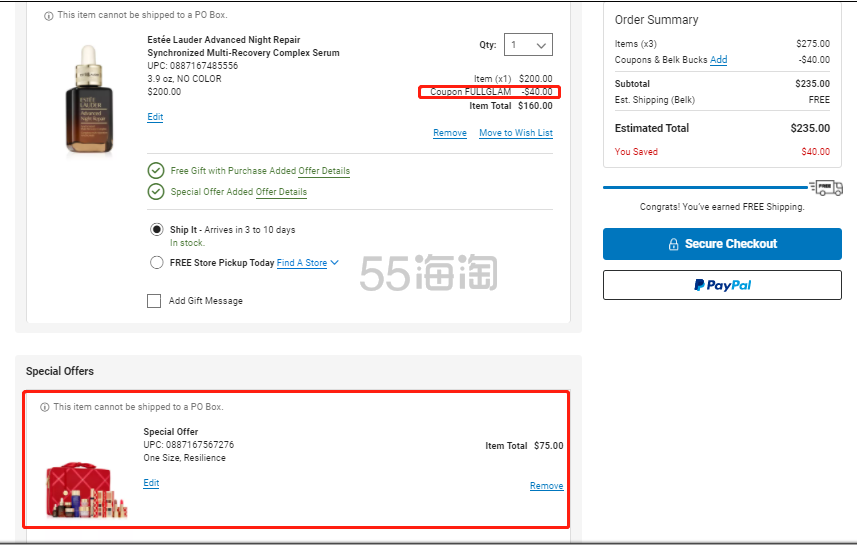This screenshot has width=857, height=545.
Task: Click the 3.9 oz, NO COLOR text
Action: 184,79
